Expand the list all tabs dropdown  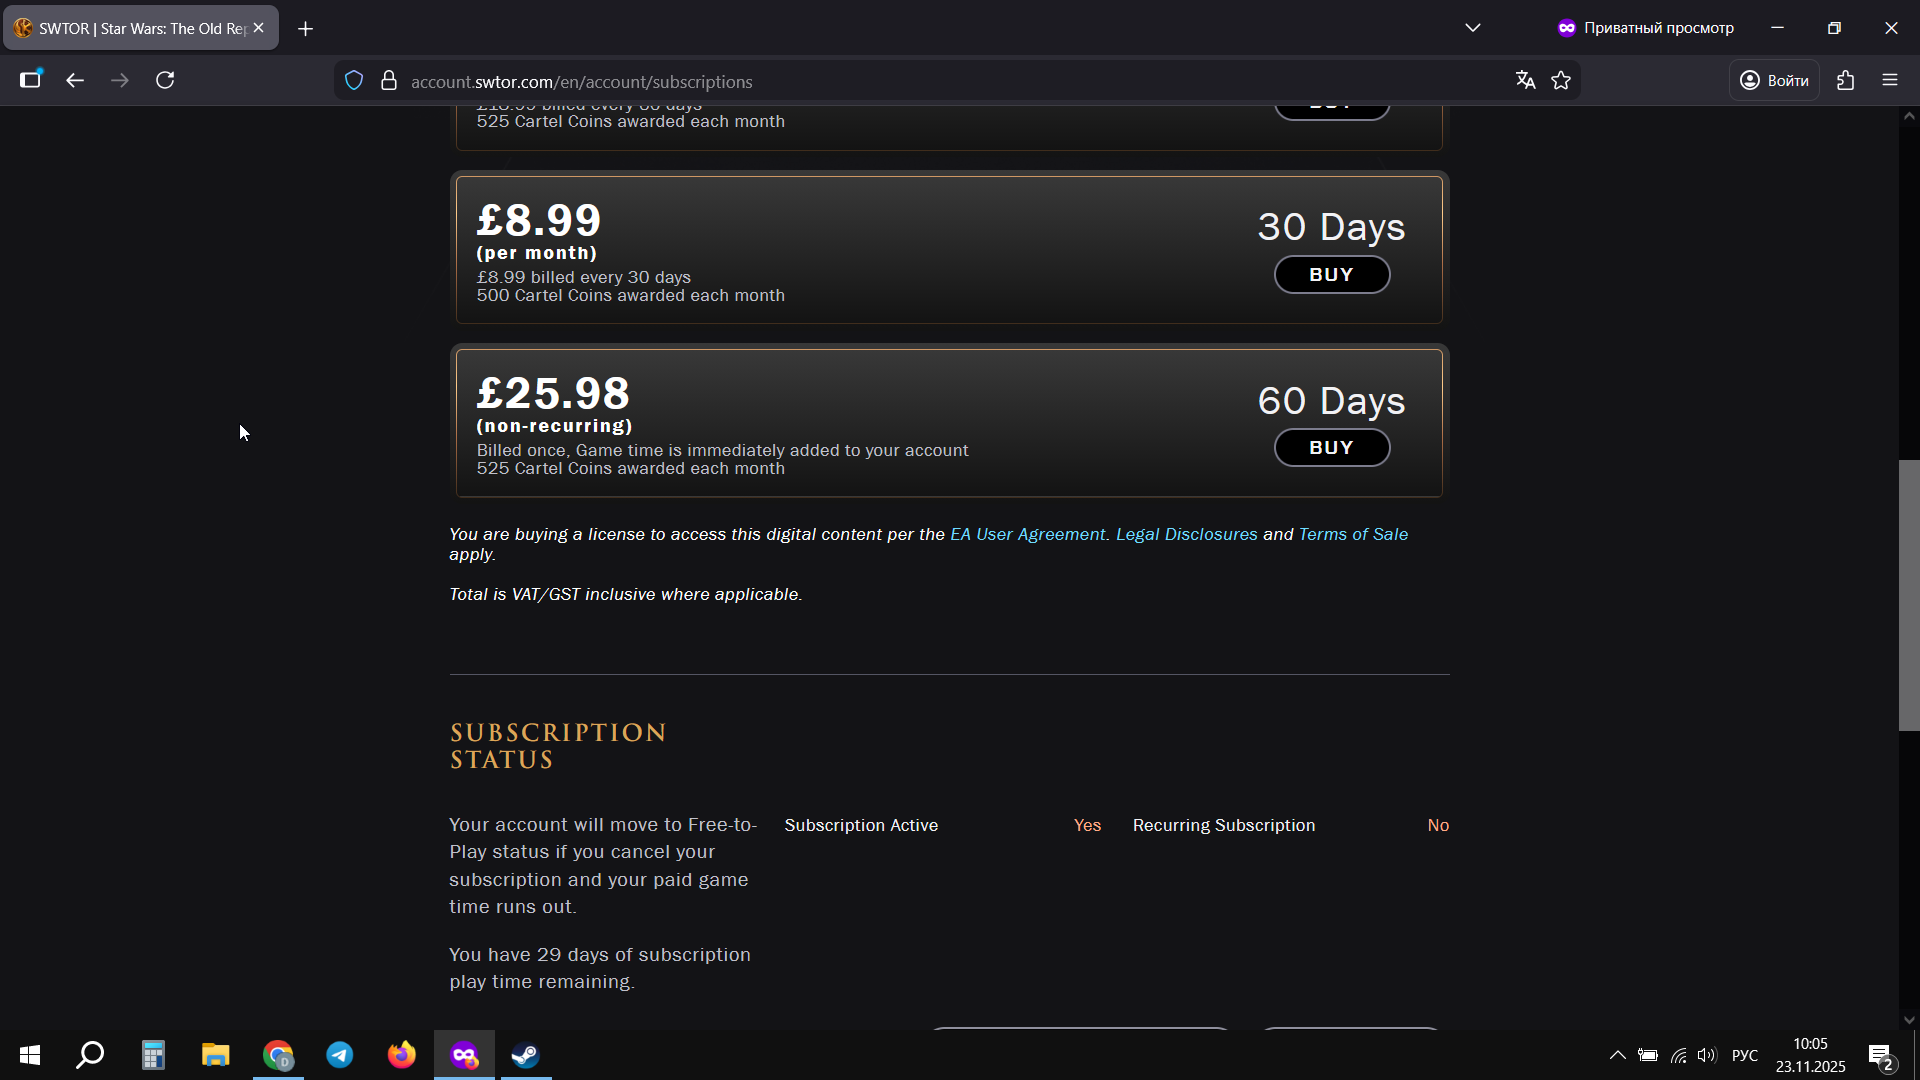pyautogui.click(x=1473, y=28)
